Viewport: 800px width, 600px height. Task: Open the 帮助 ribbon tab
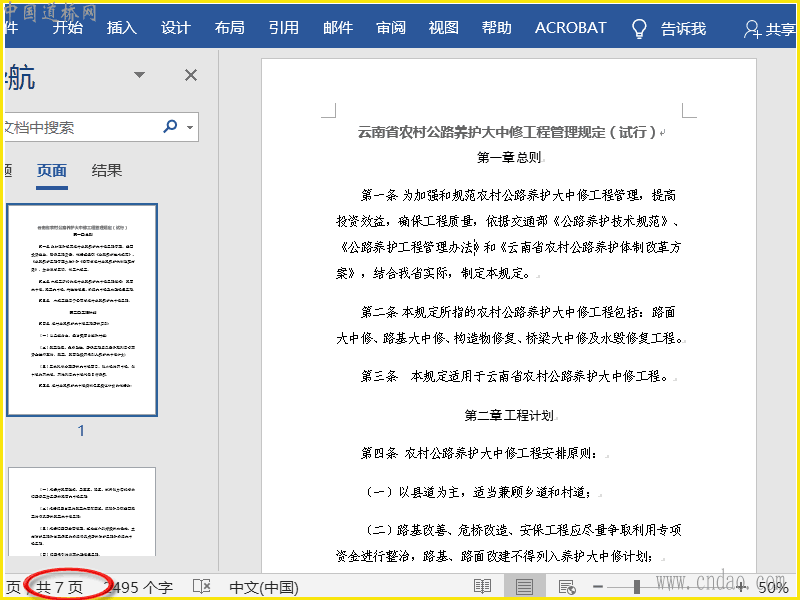(496, 28)
